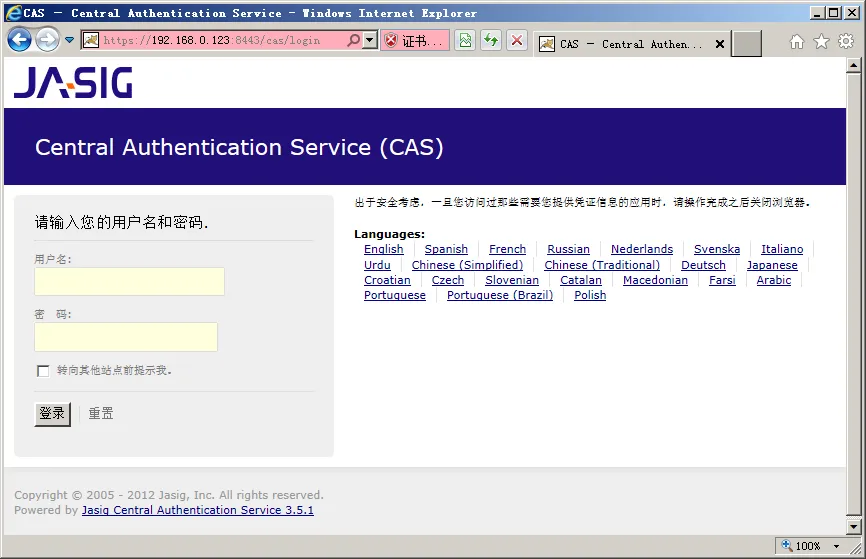
Task: Switch language to Deutsch
Action: point(703,265)
